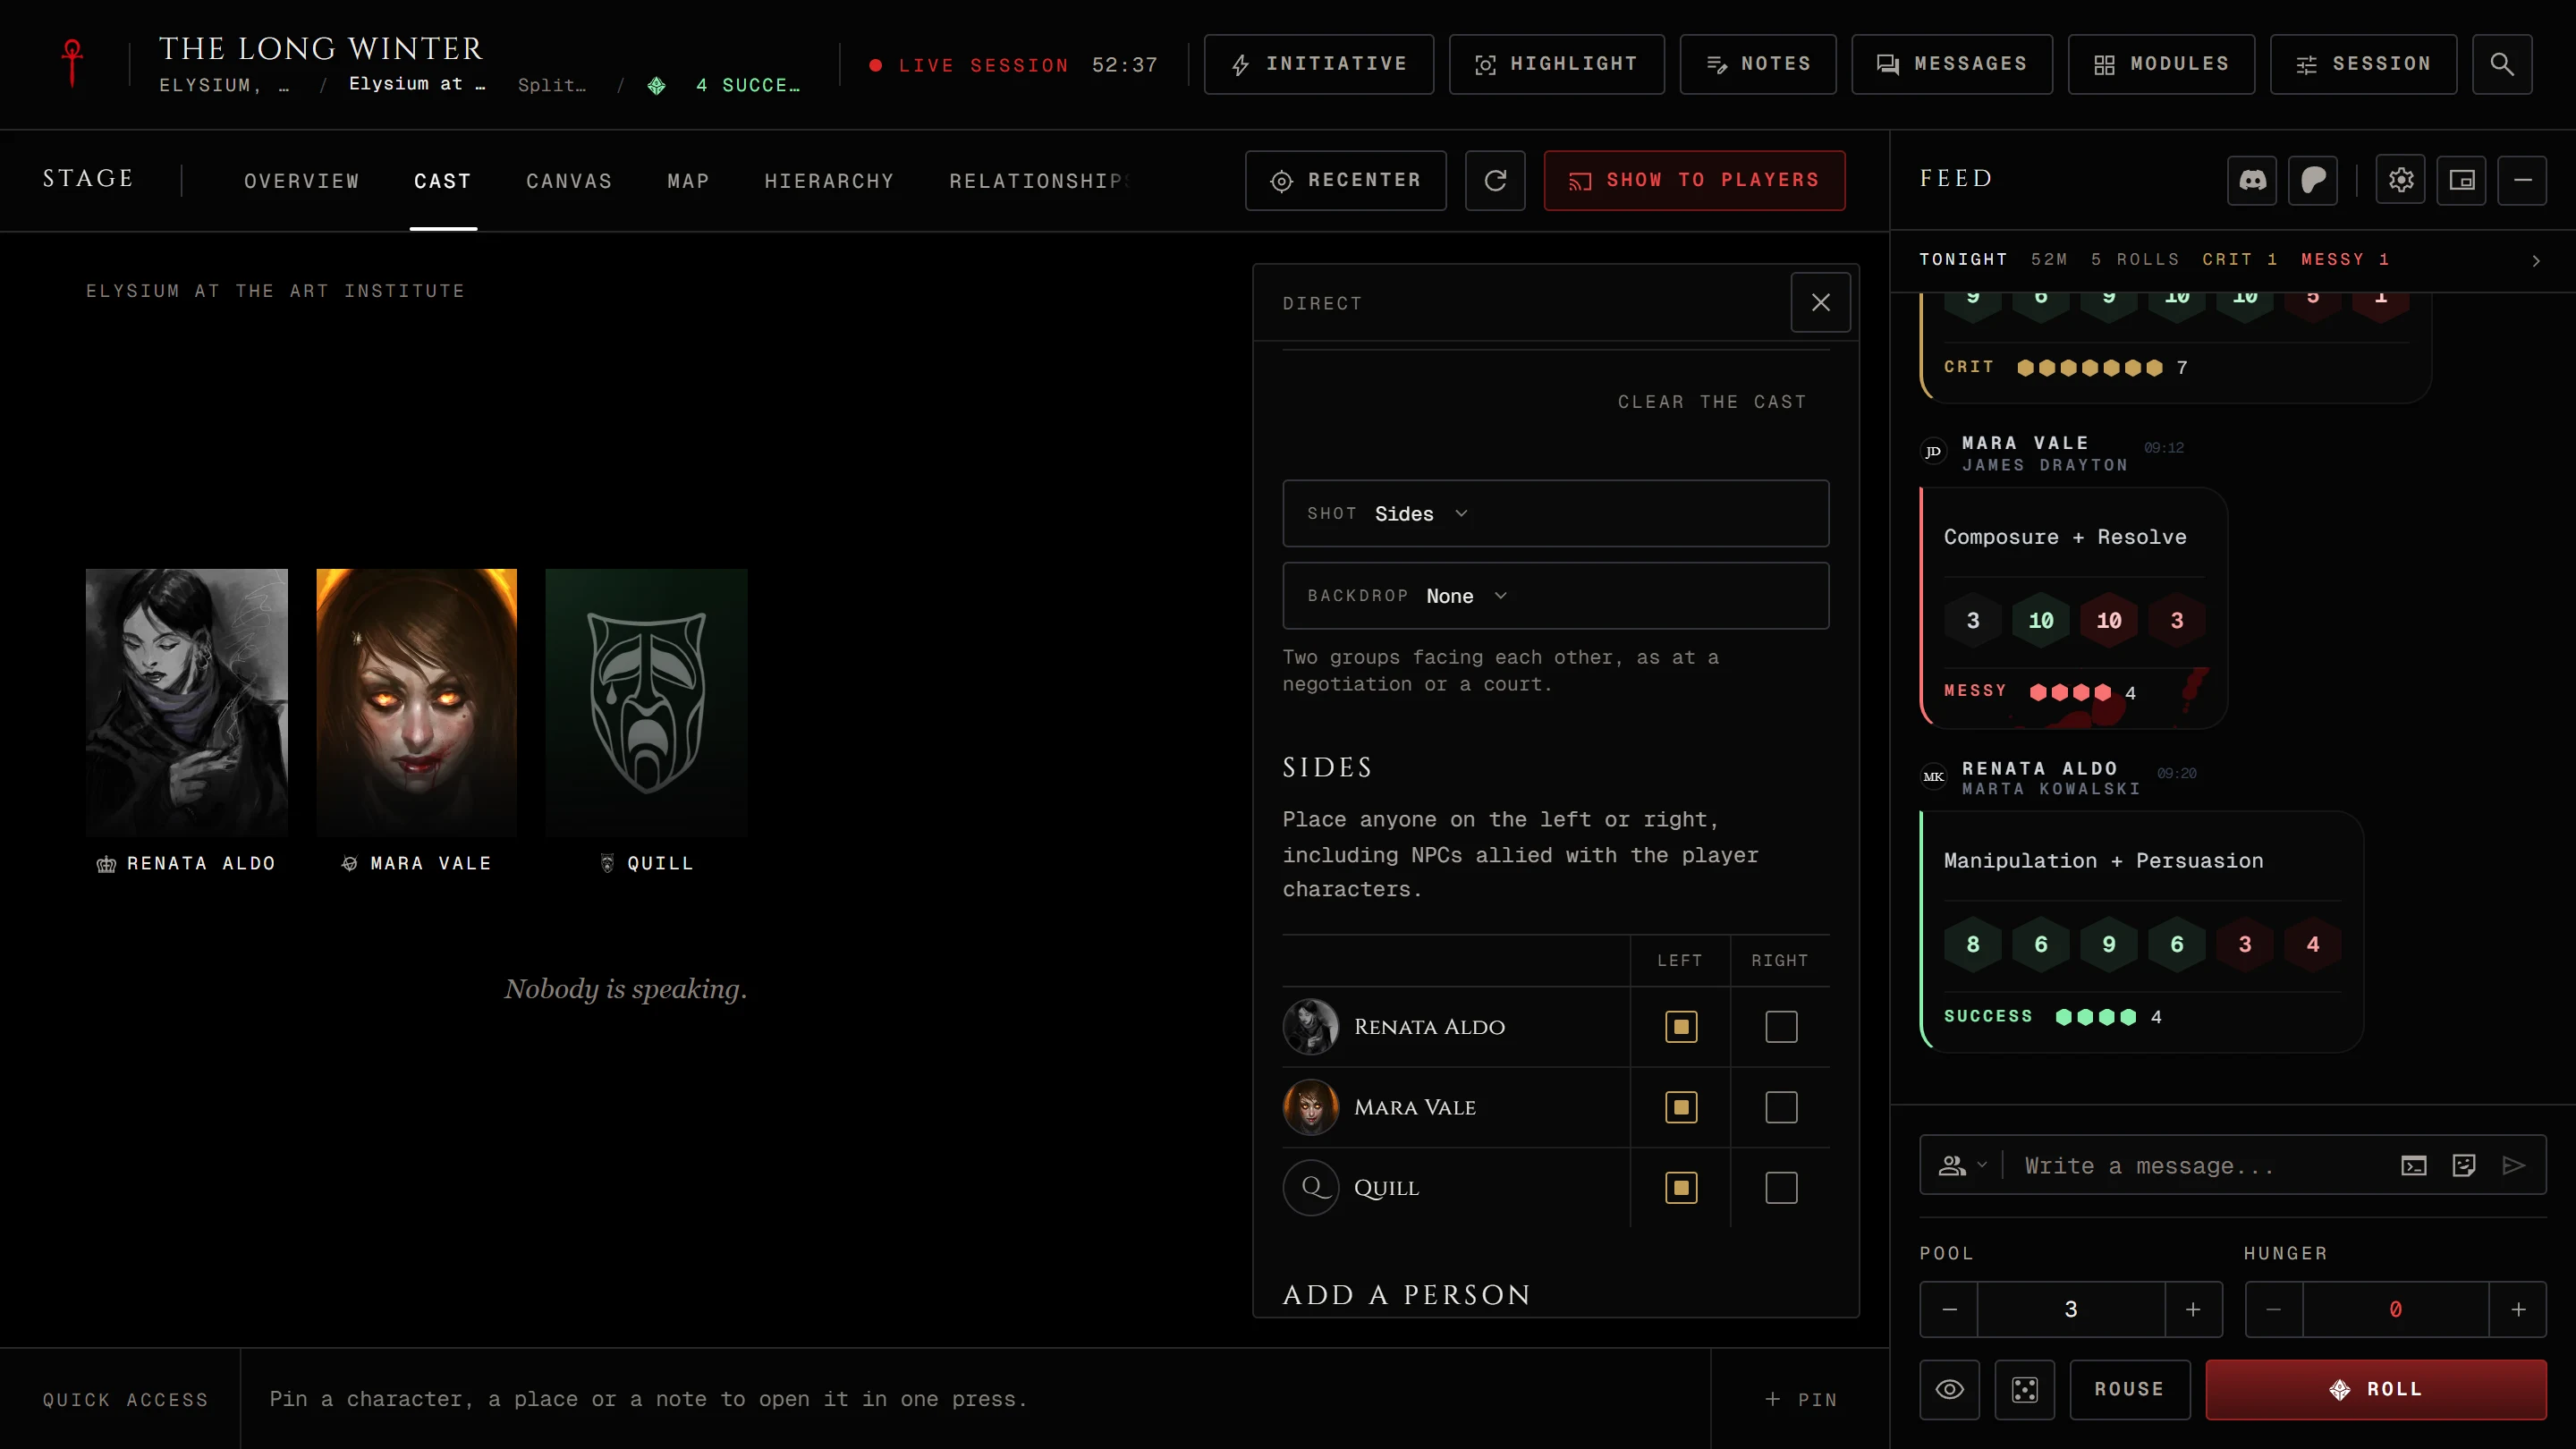Image resolution: width=2576 pixels, height=1449 pixels.
Task: Check Right side for Renata Aldo
Action: point(1781,1027)
